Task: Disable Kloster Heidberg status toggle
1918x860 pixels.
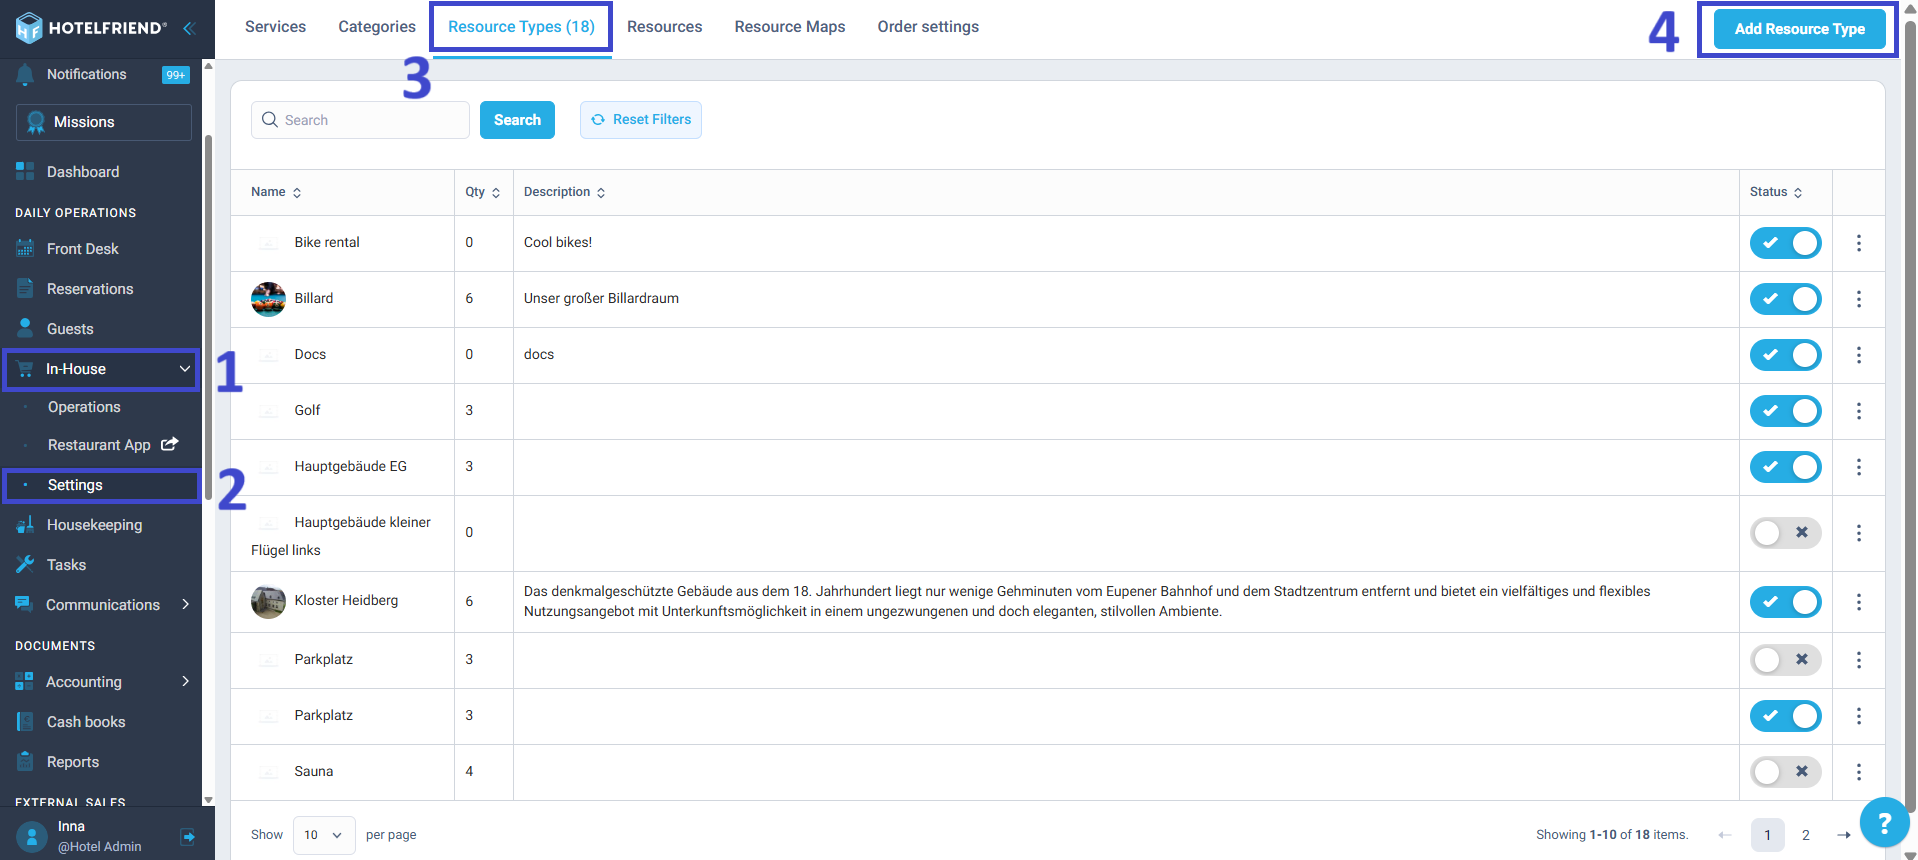Action: (x=1786, y=602)
